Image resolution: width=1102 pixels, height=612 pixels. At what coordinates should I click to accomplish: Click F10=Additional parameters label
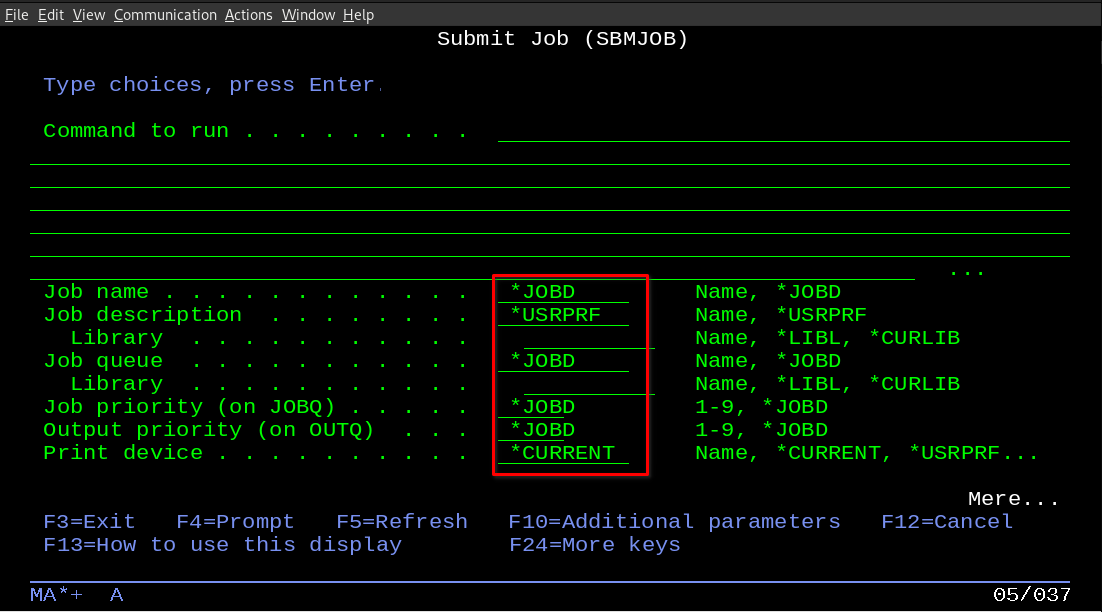(x=675, y=521)
